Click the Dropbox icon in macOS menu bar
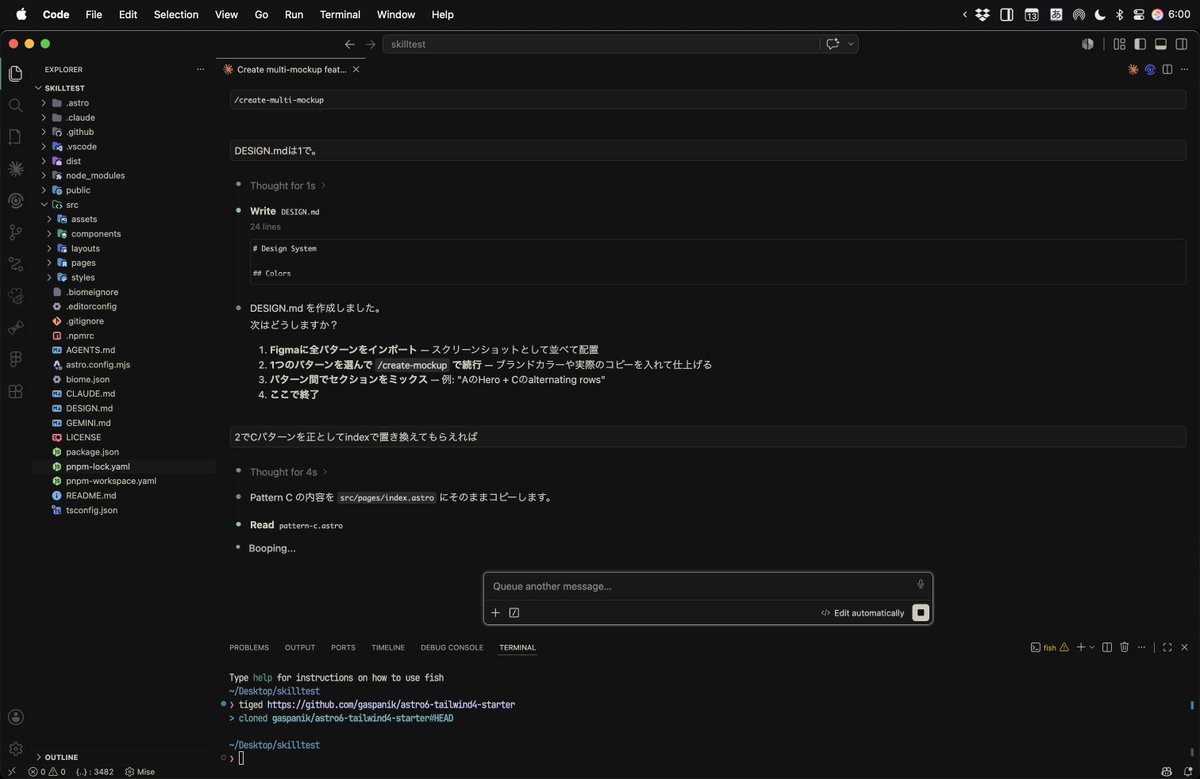This screenshot has height=779, width=1200. [x=983, y=14]
